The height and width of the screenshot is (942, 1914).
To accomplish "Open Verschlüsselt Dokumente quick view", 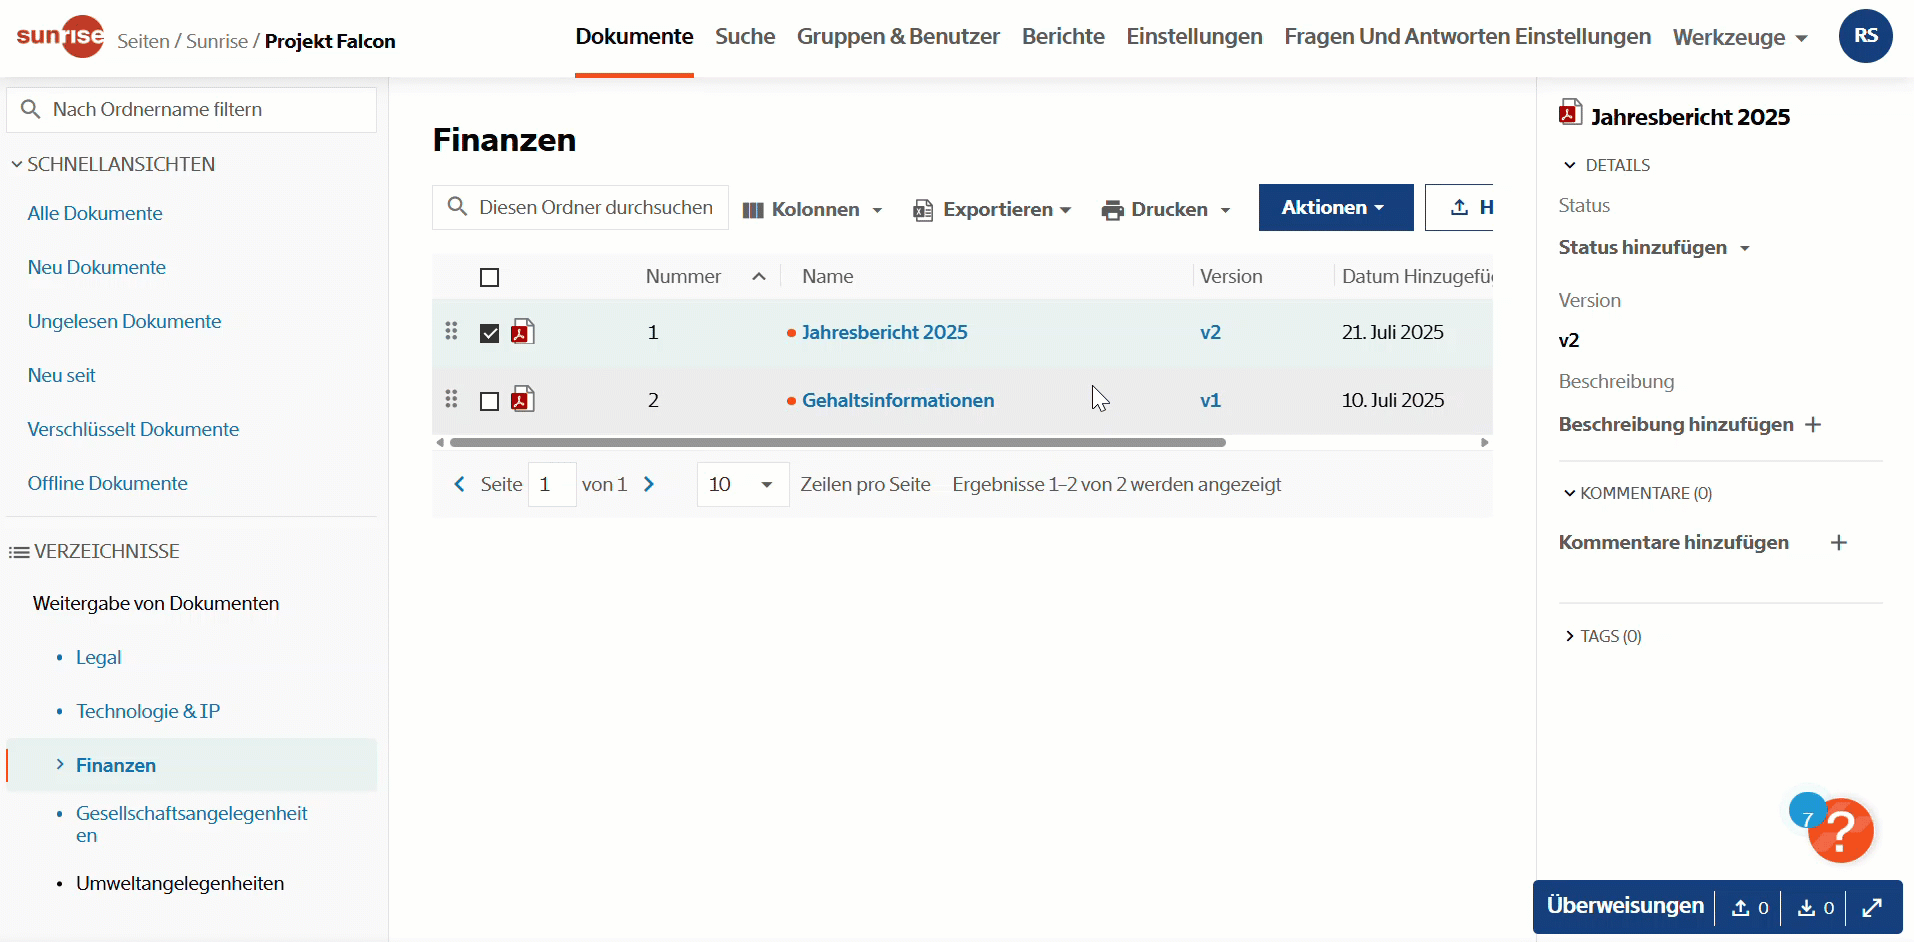I will click(x=133, y=429).
